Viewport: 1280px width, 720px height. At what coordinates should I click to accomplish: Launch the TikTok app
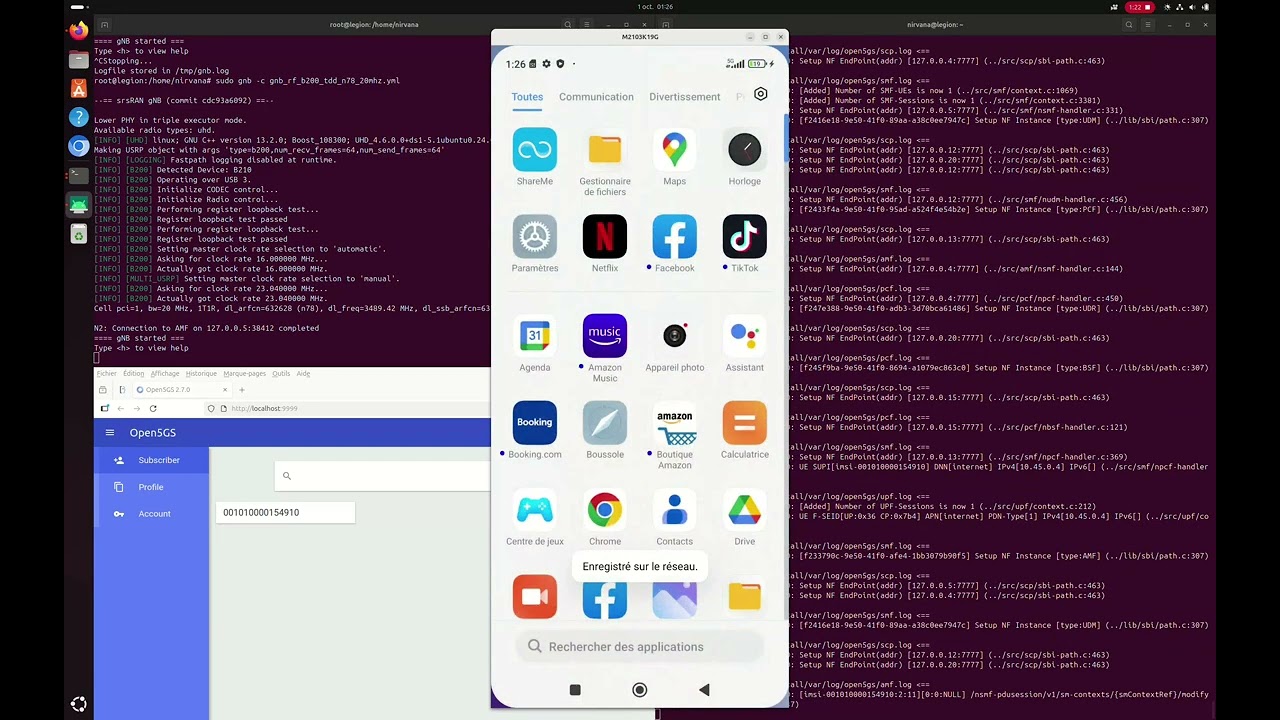click(x=745, y=237)
